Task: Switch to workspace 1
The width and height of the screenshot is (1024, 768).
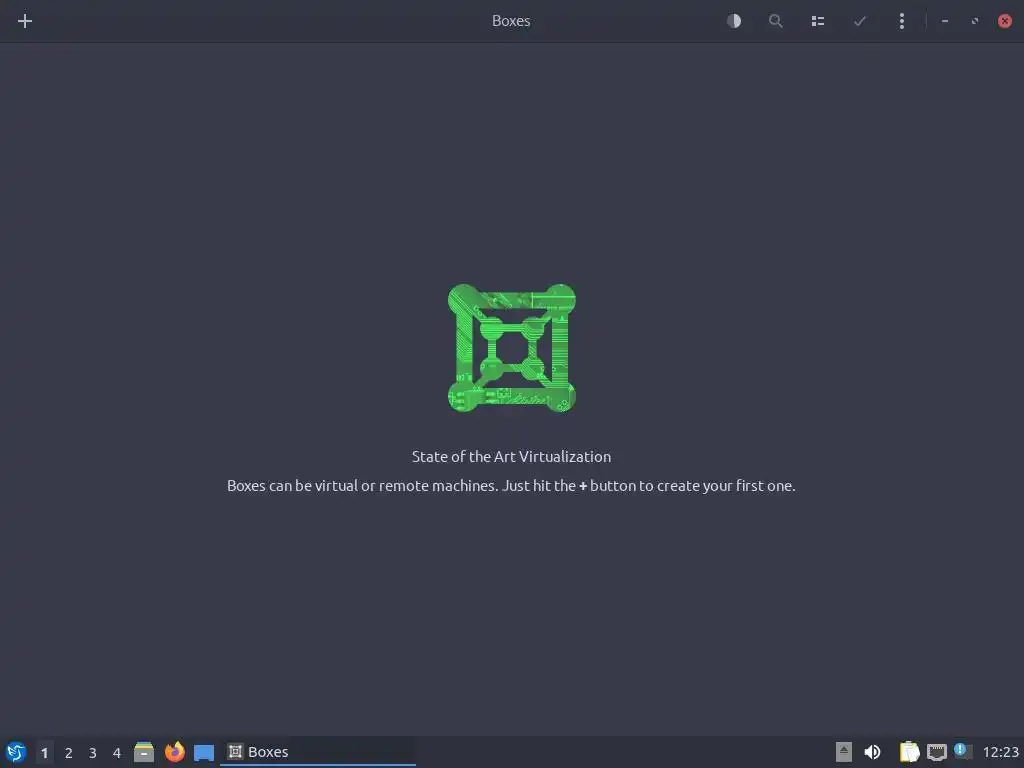Action: tap(44, 753)
